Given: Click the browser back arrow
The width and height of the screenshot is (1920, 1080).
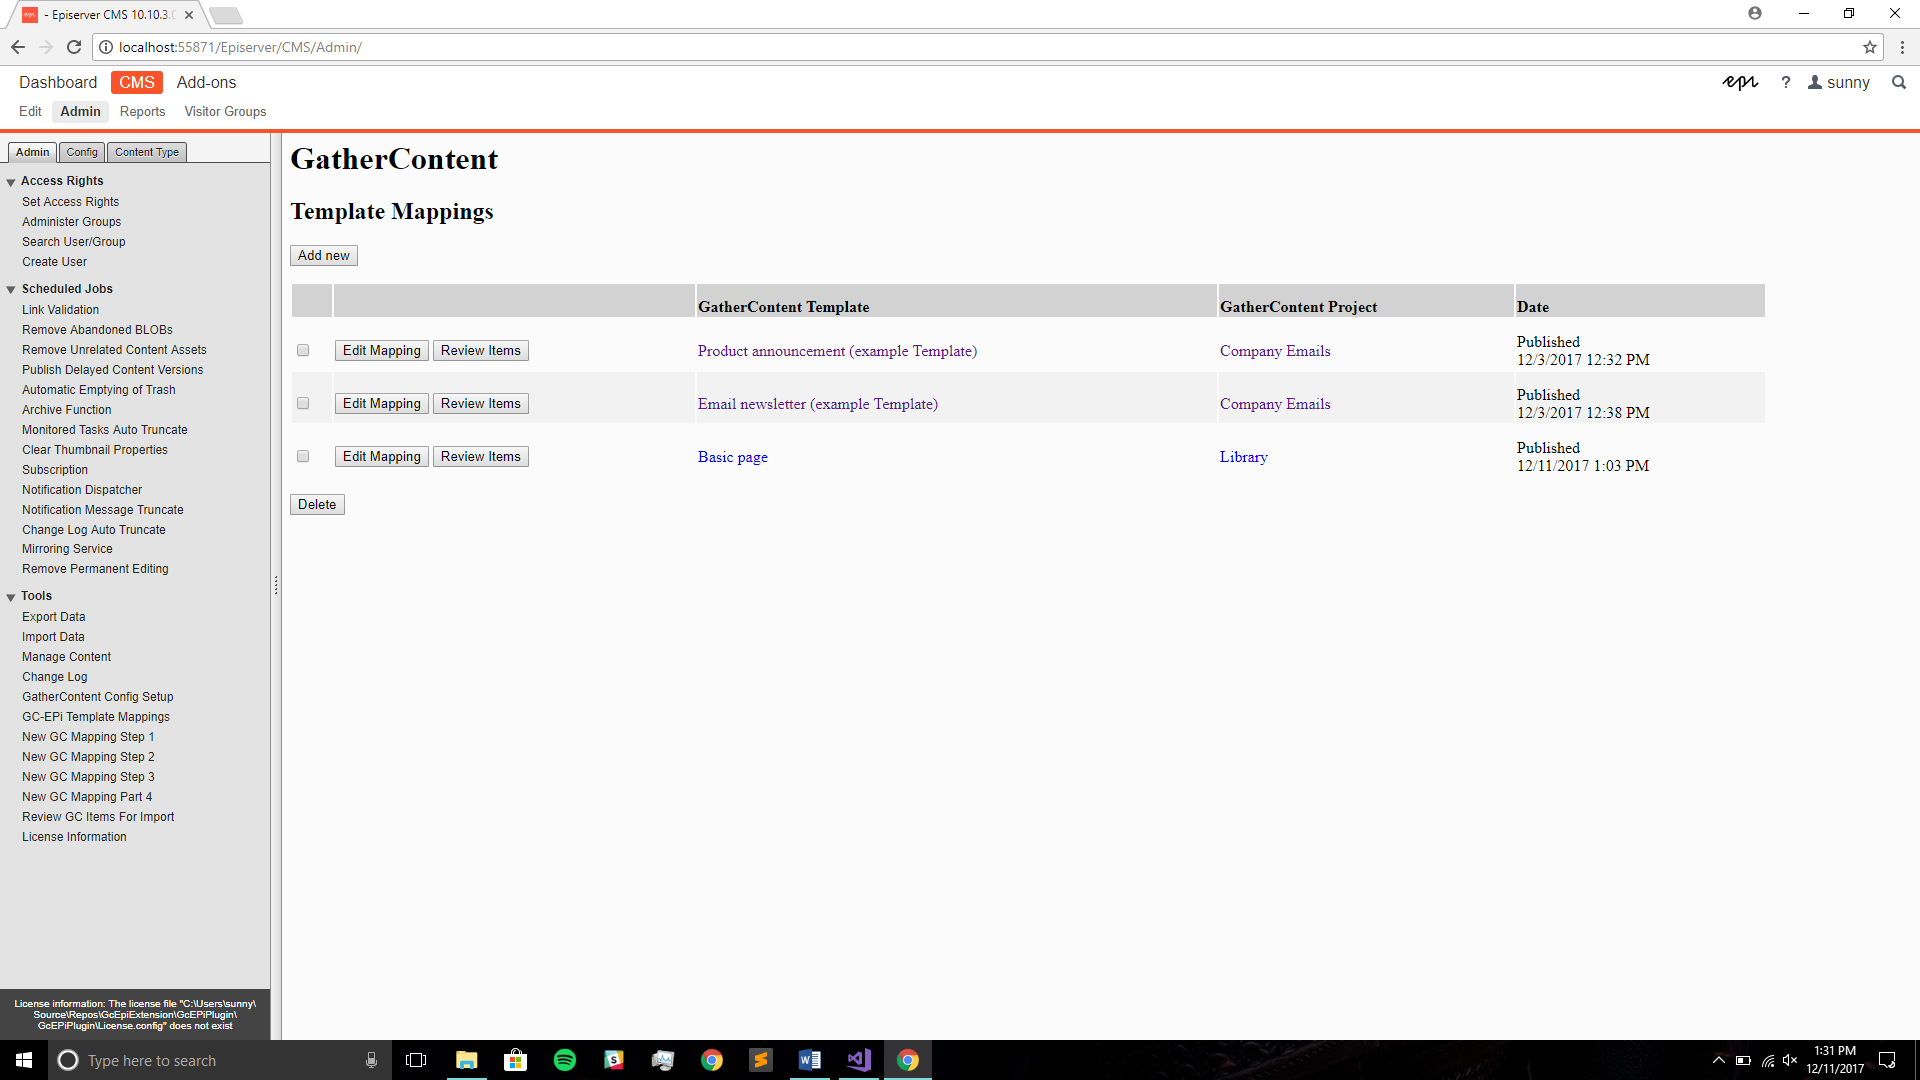Looking at the screenshot, I should point(18,47).
